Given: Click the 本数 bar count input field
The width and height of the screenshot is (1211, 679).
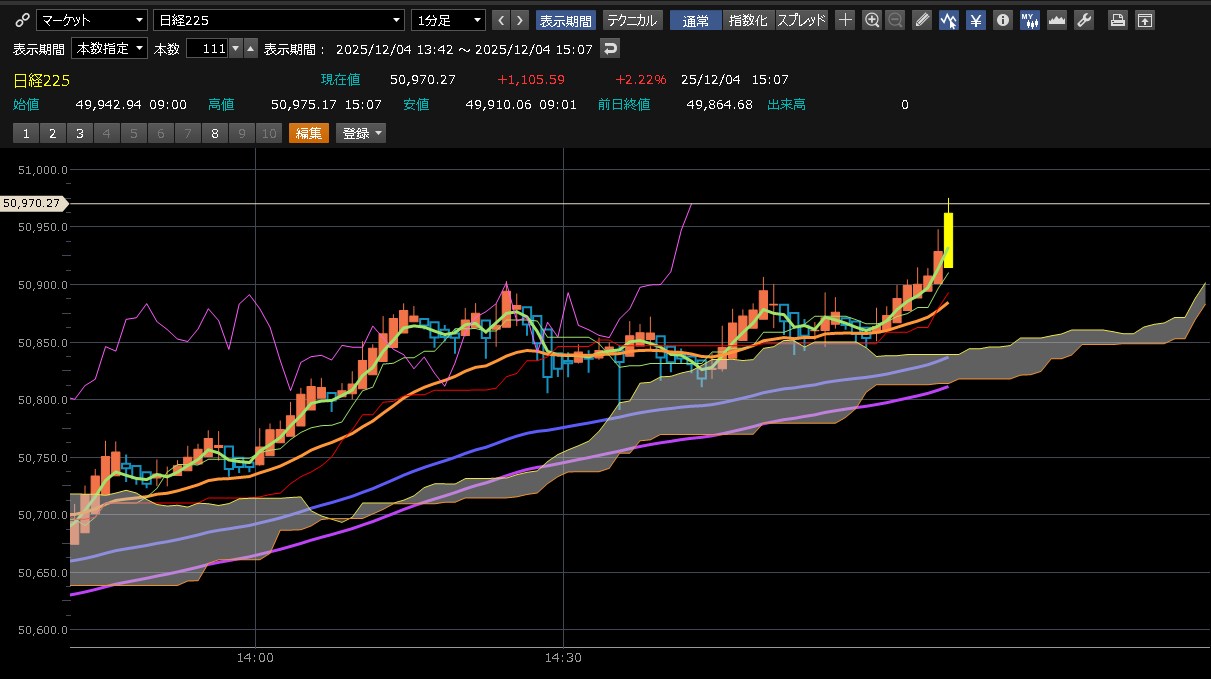Looking at the screenshot, I should click(x=206, y=48).
